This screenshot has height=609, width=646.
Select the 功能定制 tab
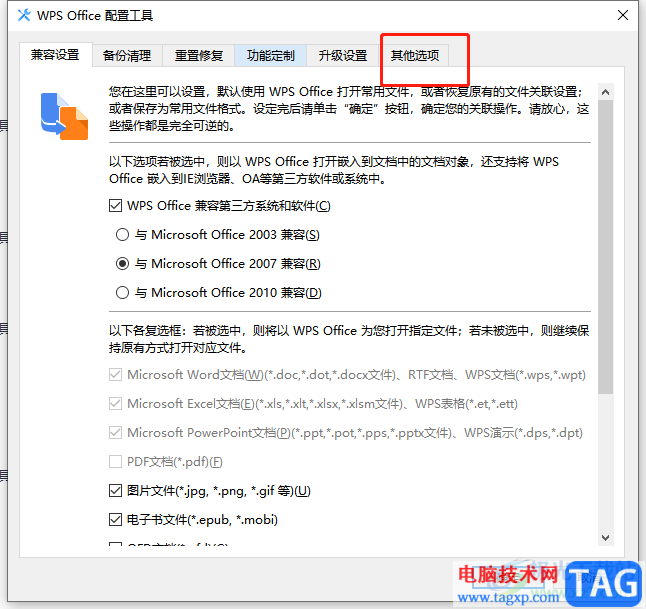270,55
